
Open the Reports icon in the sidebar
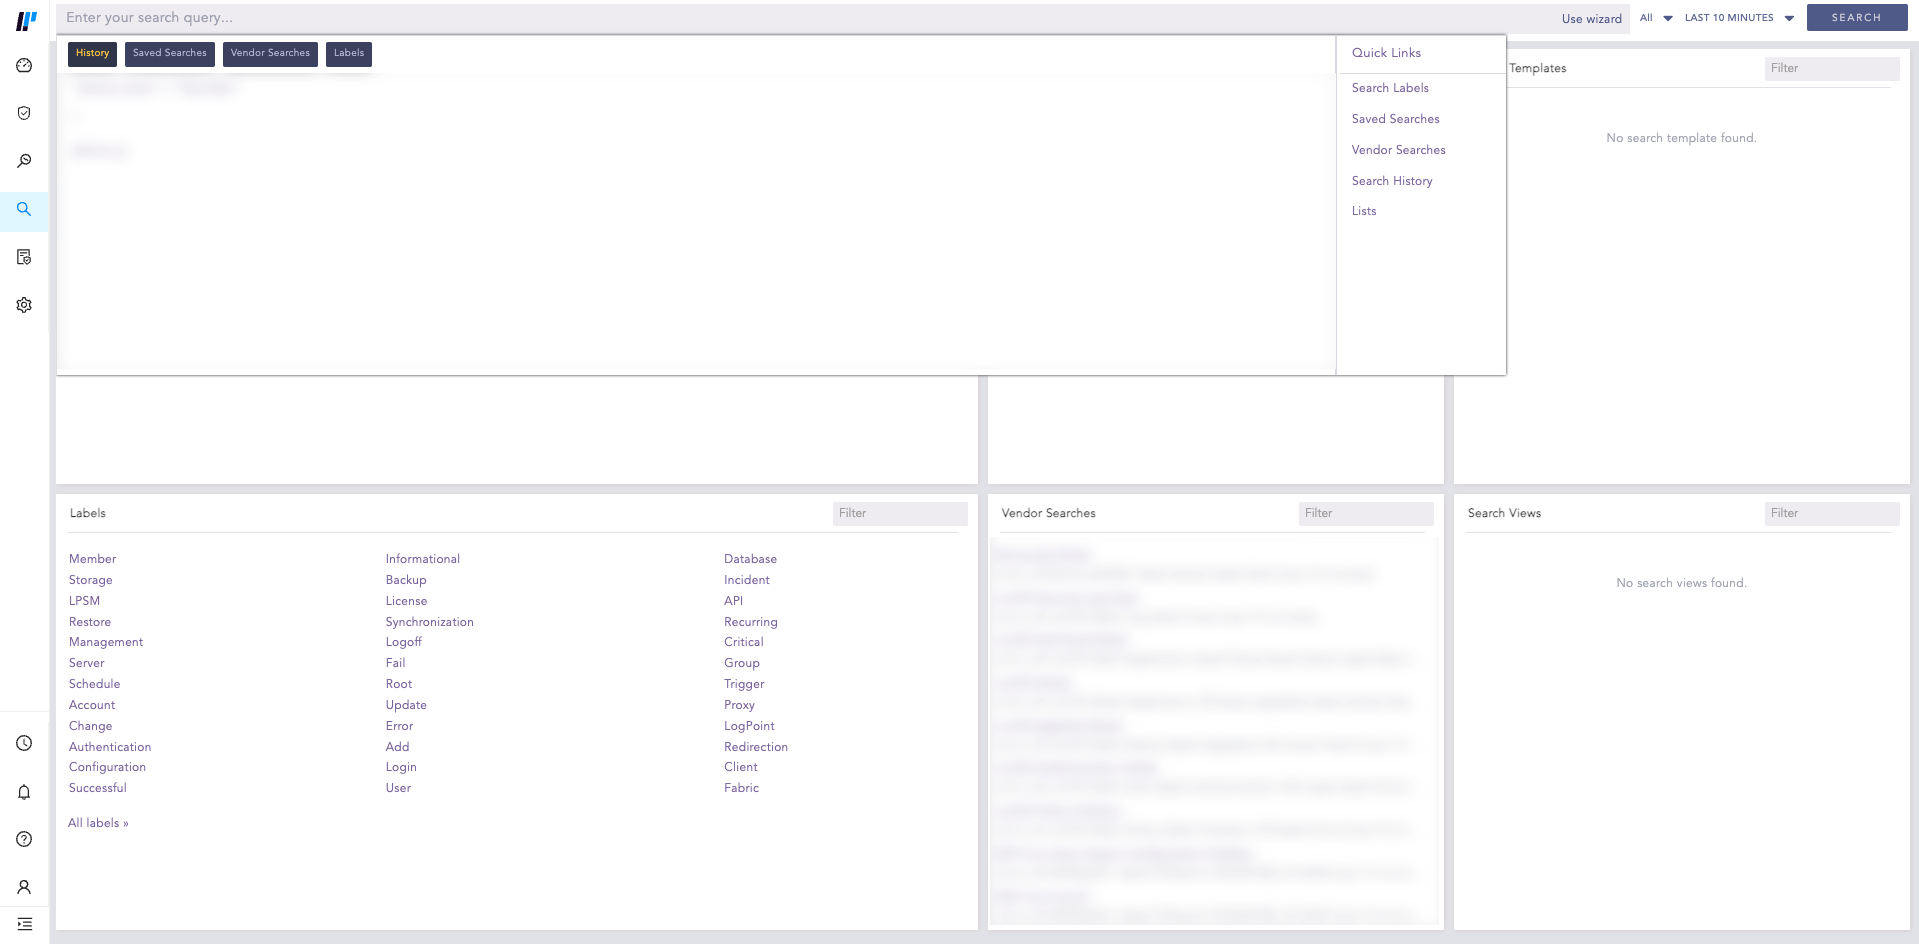coord(23,257)
